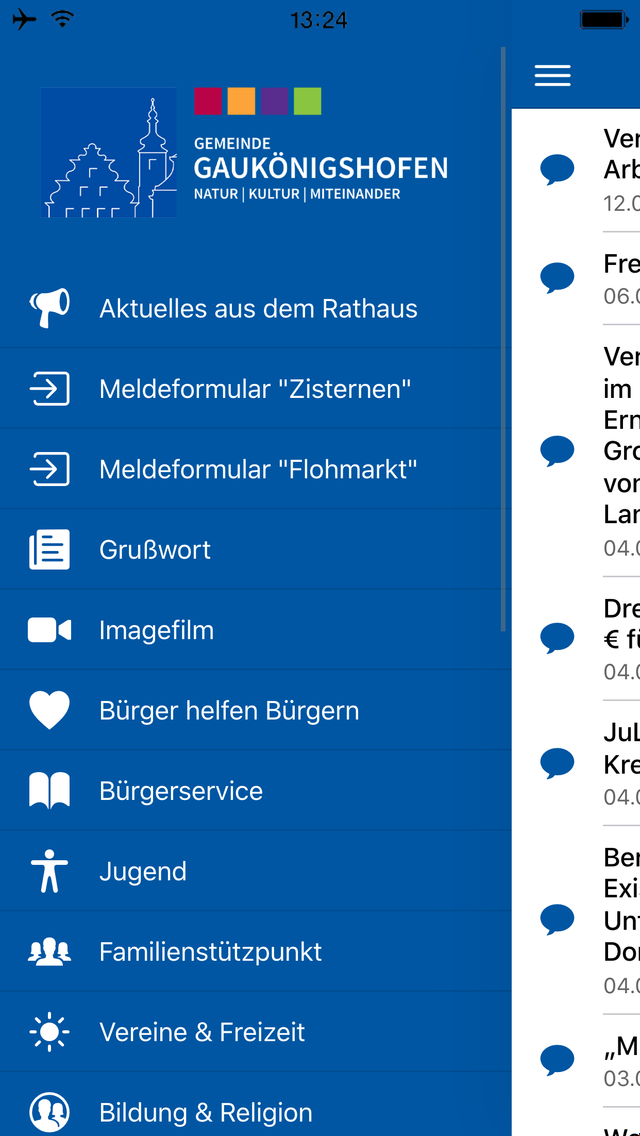Screen dimensions: 640x1136
Task: Click the person icon beside Jugend
Action: coord(49,871)
